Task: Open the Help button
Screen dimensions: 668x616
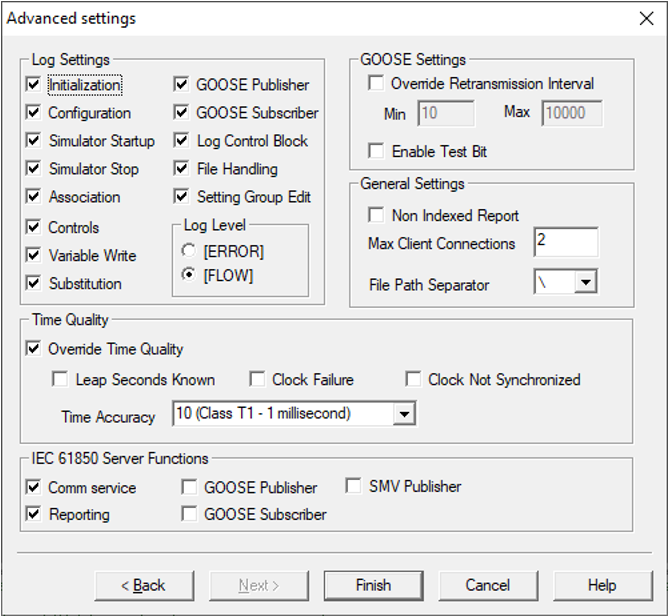Action: [x=602, y=585]
